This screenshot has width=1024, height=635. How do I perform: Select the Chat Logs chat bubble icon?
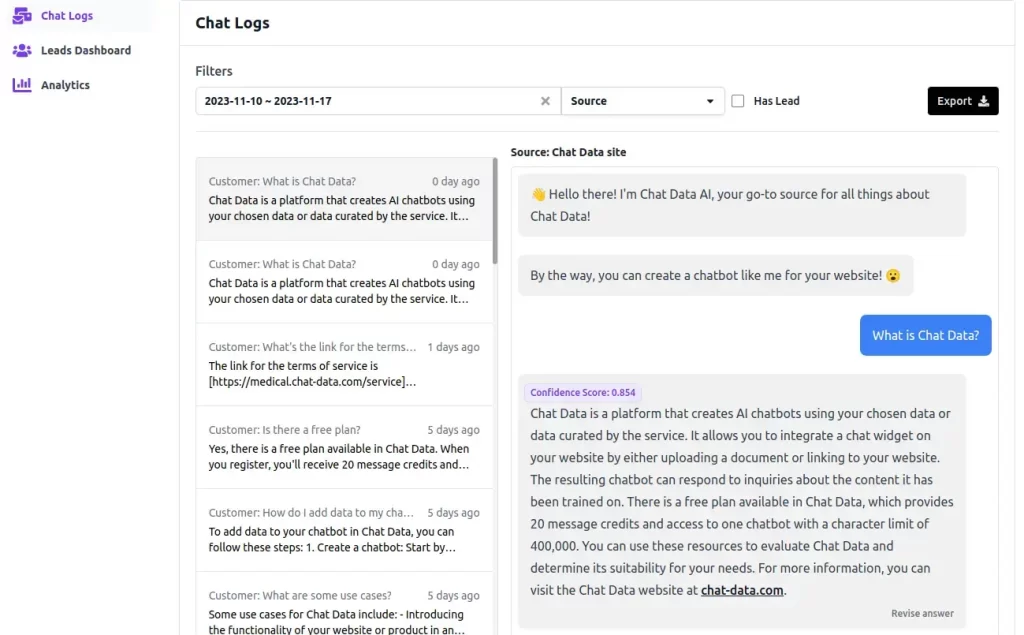(x=20, y=15)
